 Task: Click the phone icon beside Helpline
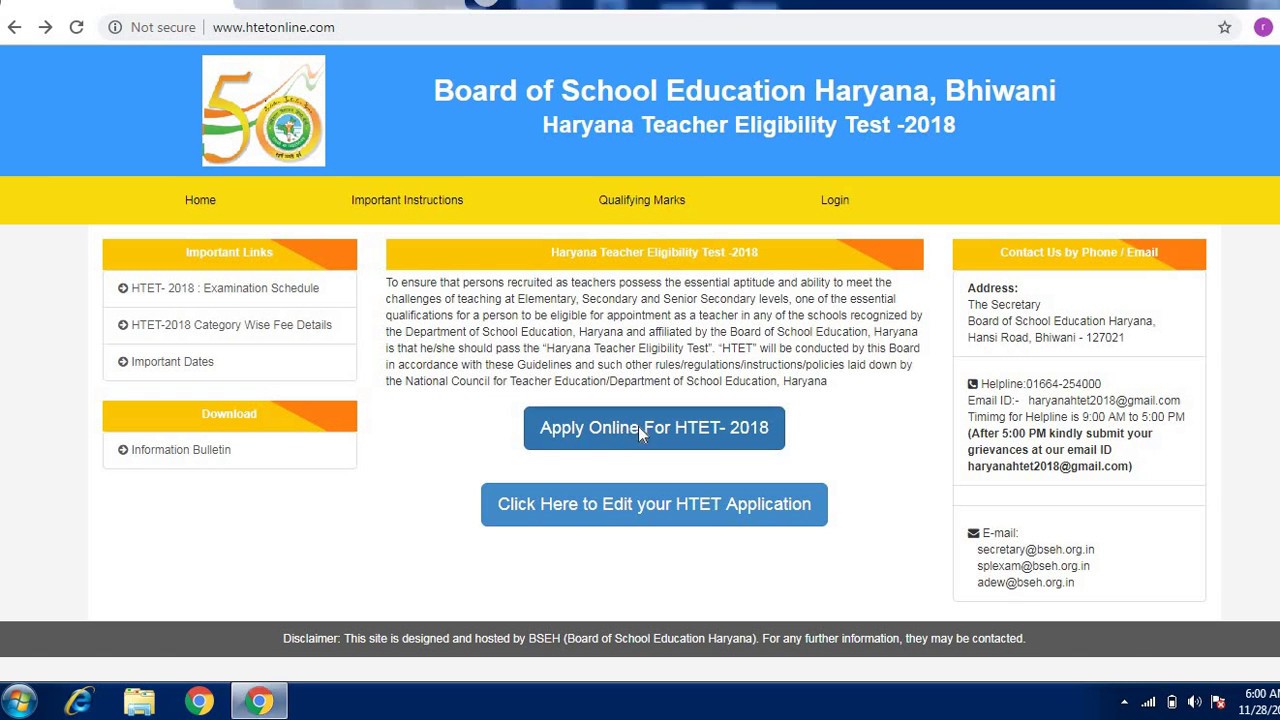pos(972,384)
